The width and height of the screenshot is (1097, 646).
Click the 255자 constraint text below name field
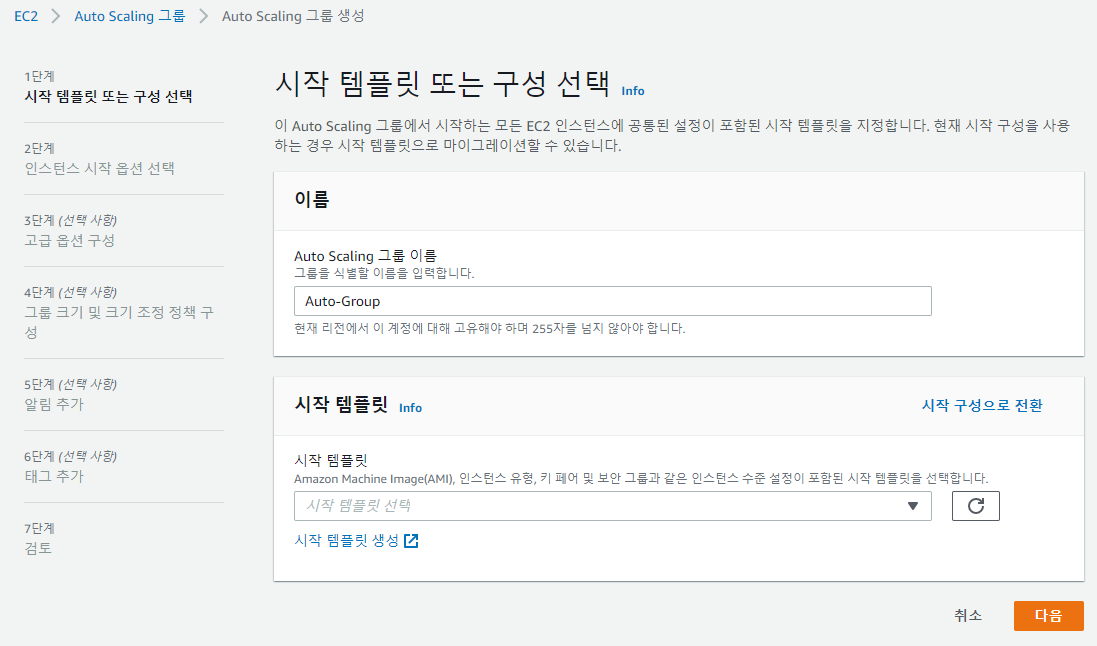(490, 328)
